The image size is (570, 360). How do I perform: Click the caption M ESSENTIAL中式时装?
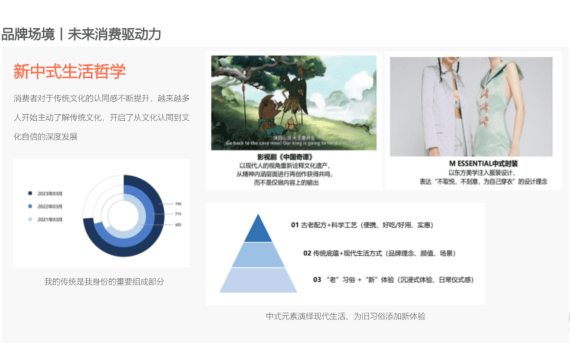(483, 164)
